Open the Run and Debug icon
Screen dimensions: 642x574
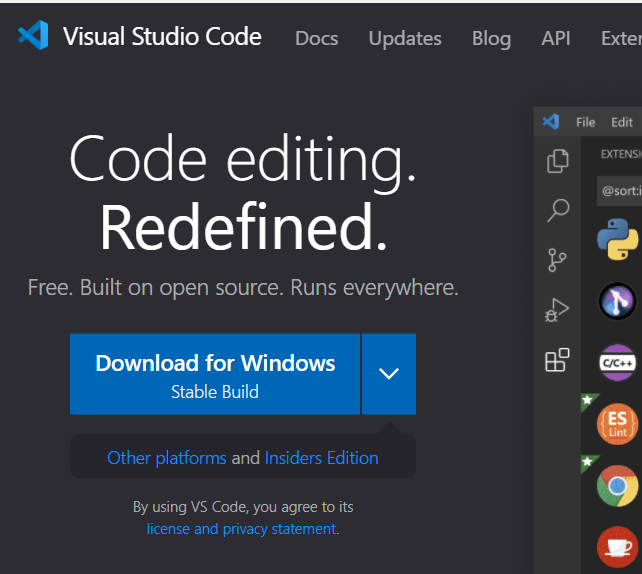pyautogui.click(x=557, y=310)
